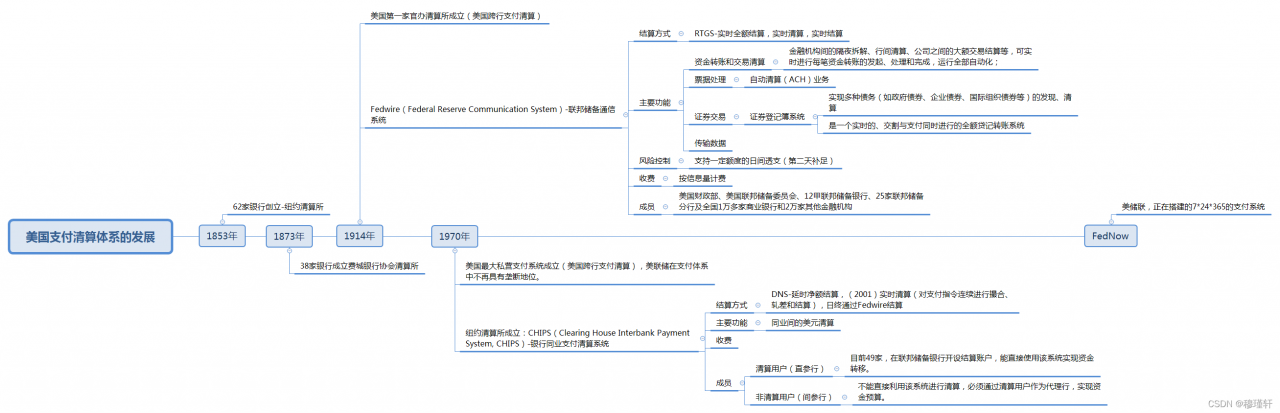This screenshot has height=413, width=1280.
Task: Select the 目前49家 description node
Action: click(x=971, y=363)
